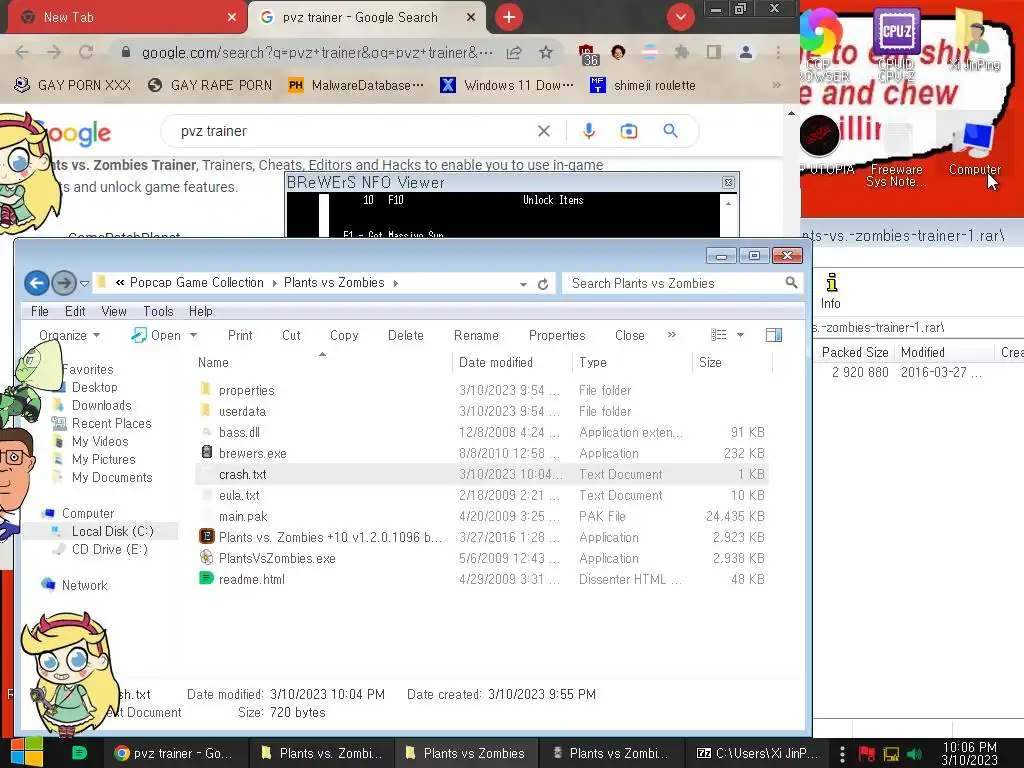
Task: Search by image with camera icon
Action: (629, 131)
